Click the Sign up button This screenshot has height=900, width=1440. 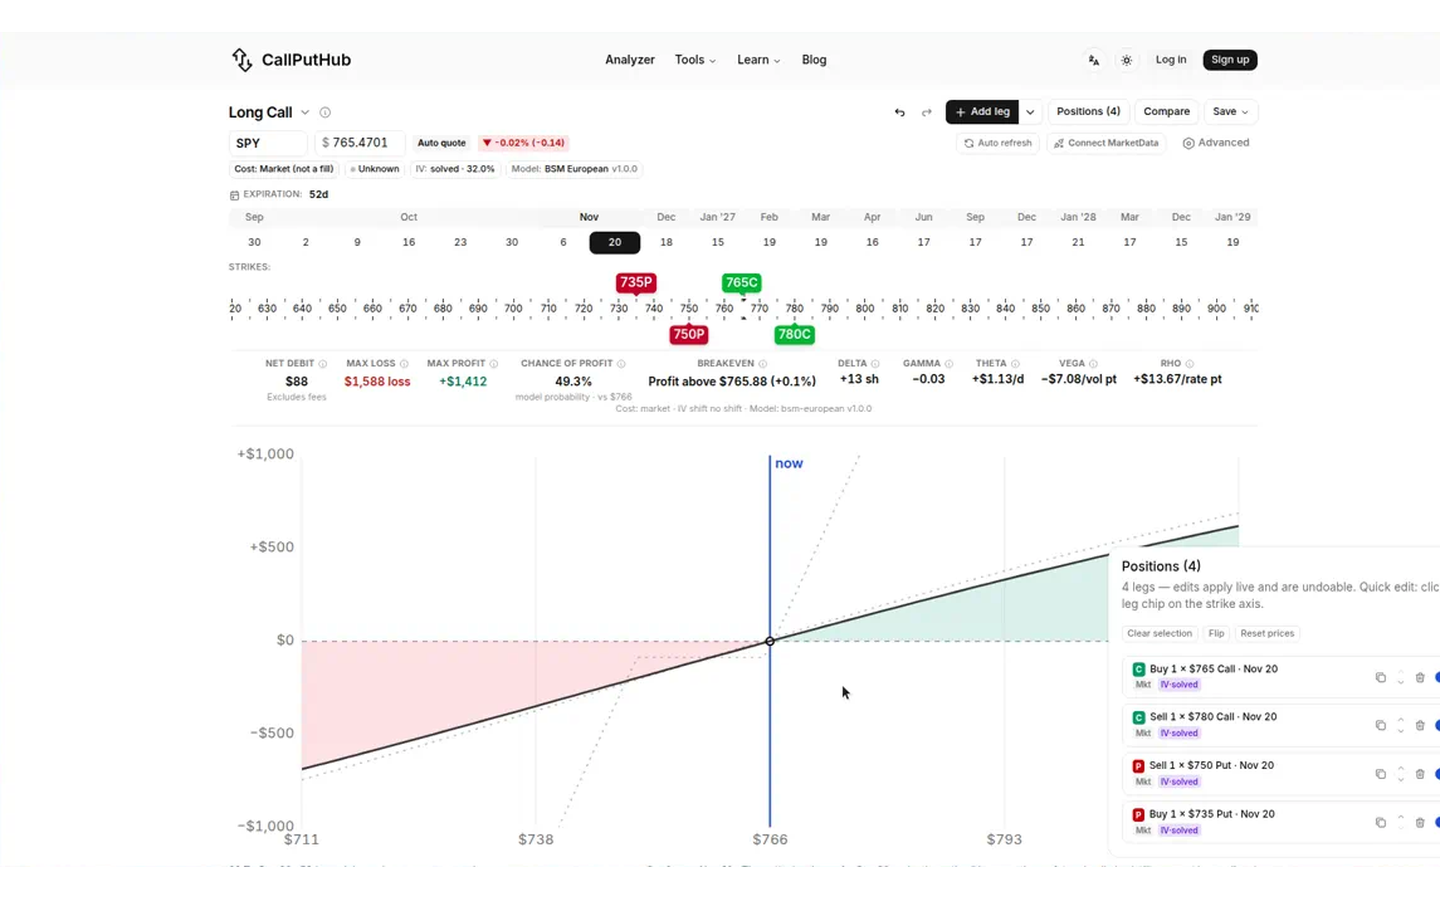click(x=1230, y=60)
